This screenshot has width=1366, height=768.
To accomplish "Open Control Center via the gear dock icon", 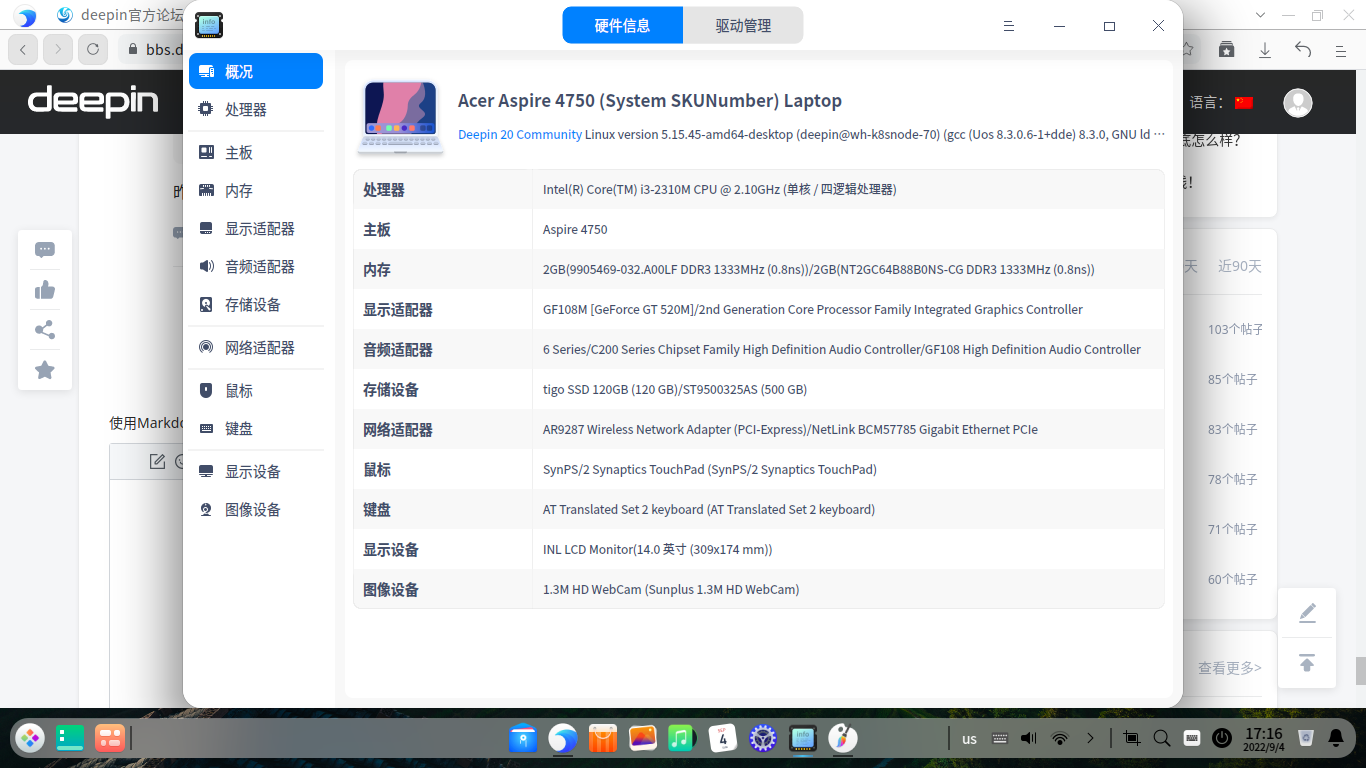I will click(762, 738).
